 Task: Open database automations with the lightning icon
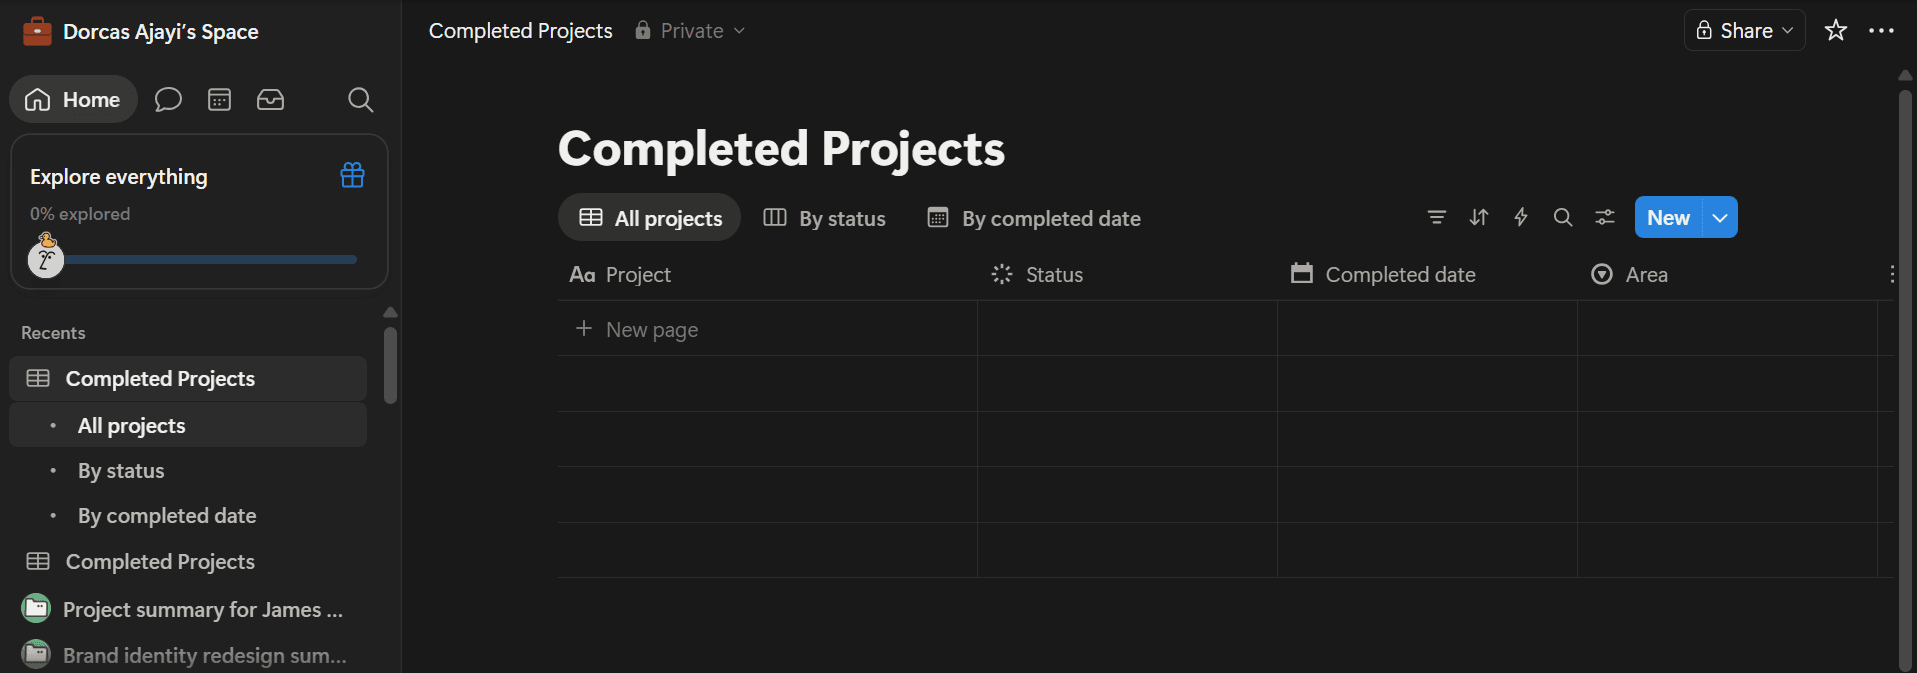[x=1520, y=217]
